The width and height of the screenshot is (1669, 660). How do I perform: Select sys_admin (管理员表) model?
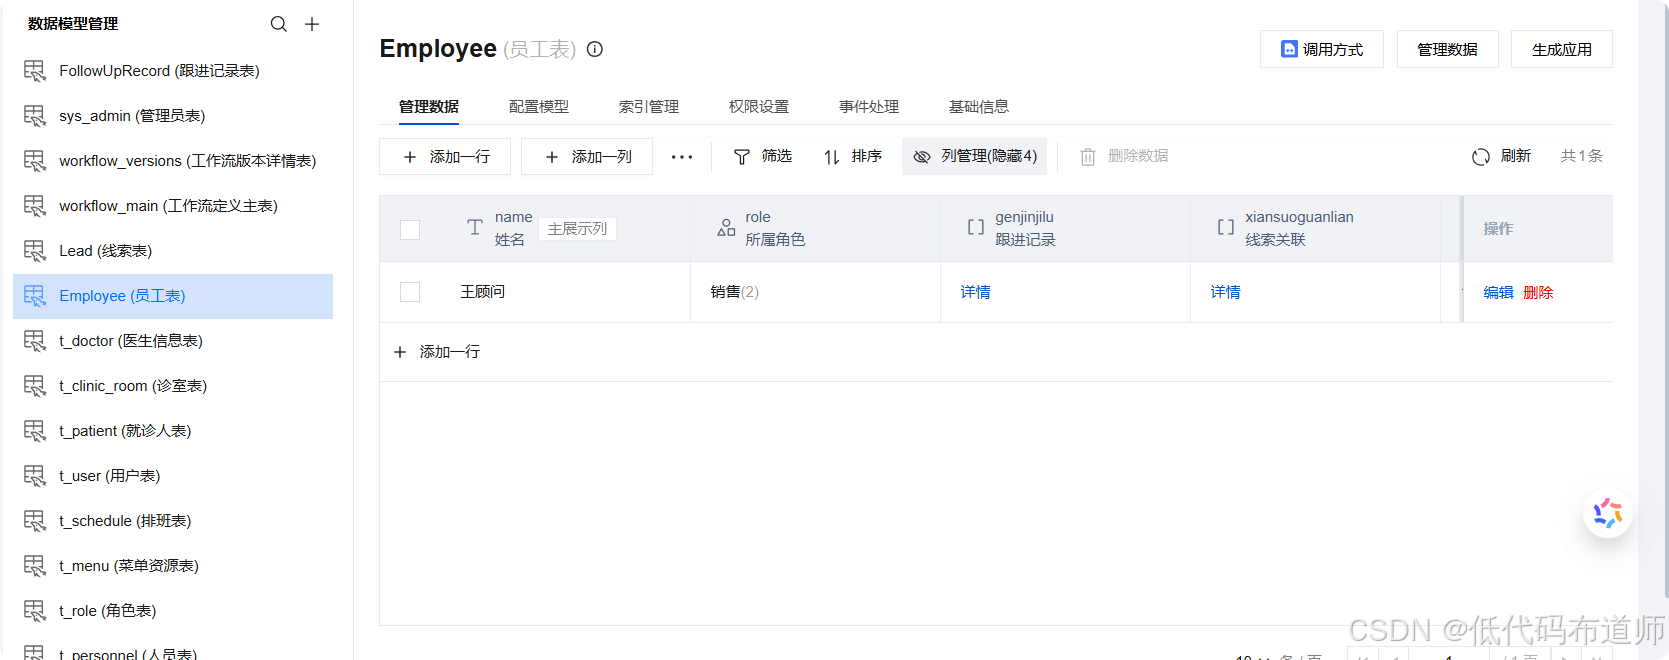(173, 116)
